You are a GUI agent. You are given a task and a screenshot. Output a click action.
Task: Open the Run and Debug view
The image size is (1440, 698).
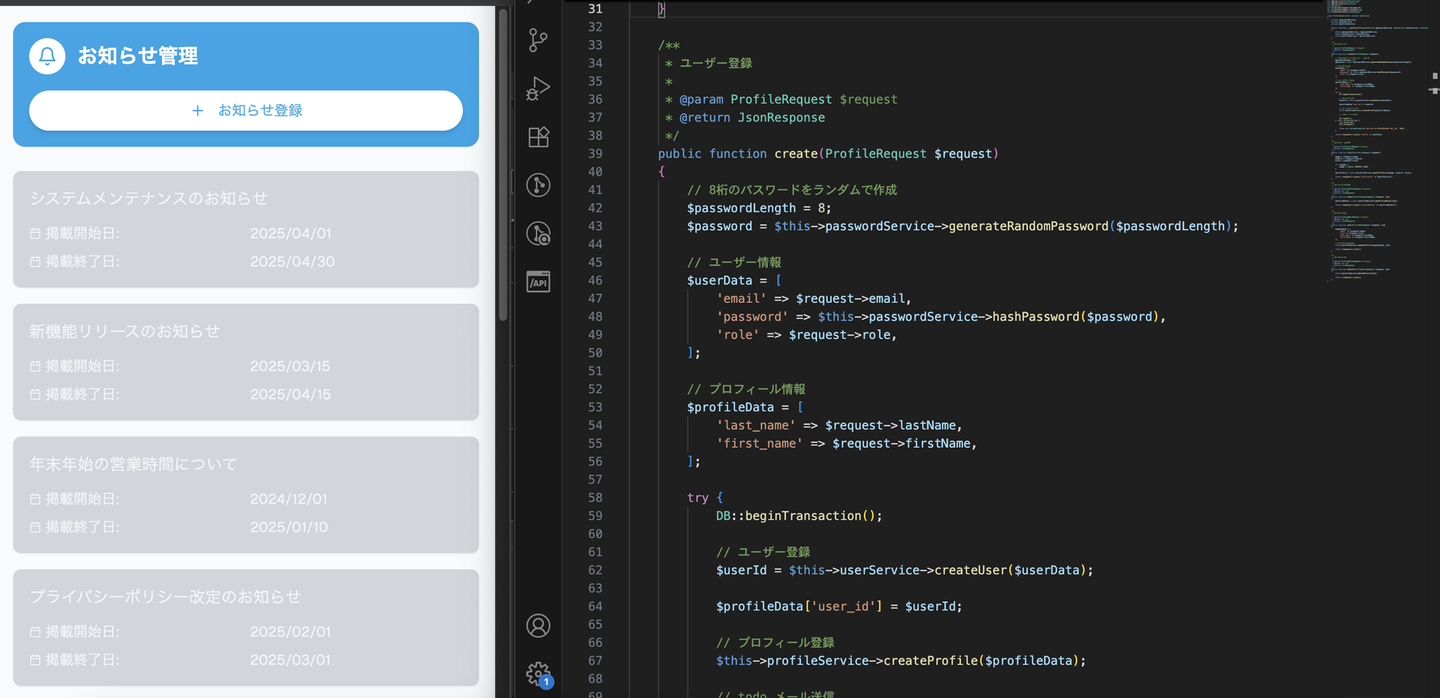point(538,89)
